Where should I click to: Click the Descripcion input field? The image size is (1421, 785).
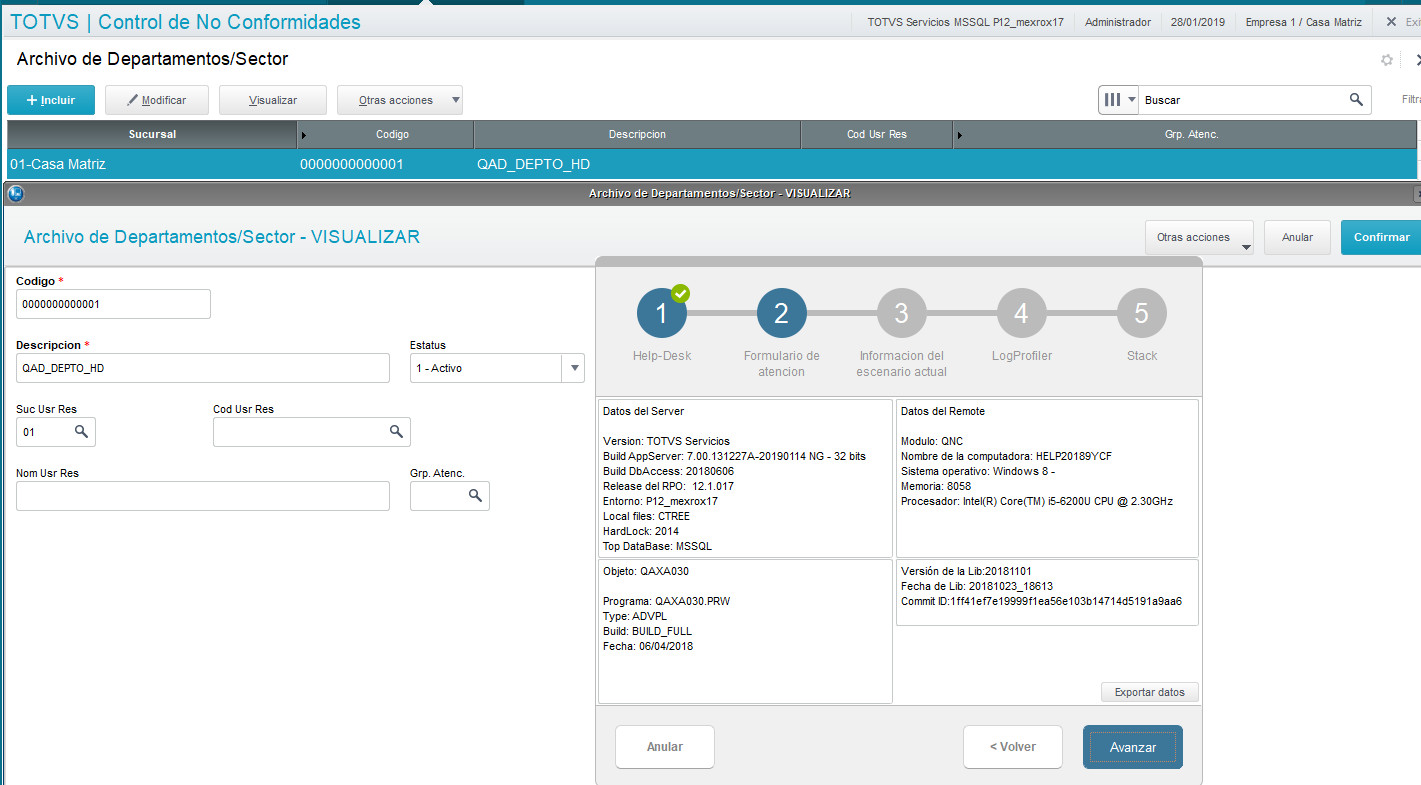[203, 368]
